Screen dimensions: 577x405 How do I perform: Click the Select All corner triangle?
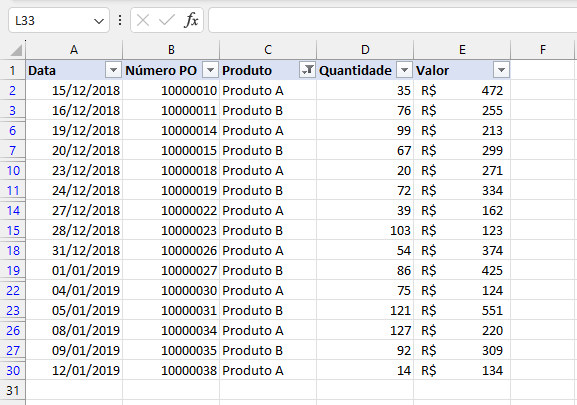click(16, 50)
